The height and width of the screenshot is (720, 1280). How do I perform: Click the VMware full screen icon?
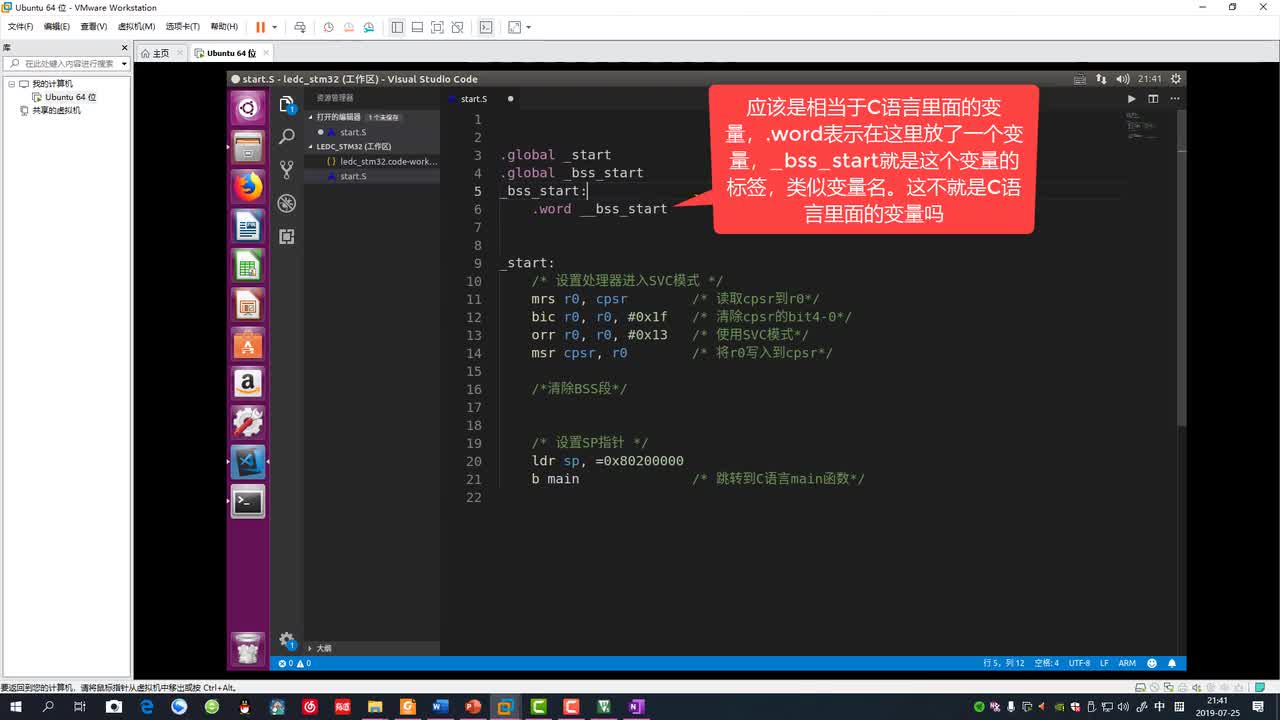tap(437, 27)
